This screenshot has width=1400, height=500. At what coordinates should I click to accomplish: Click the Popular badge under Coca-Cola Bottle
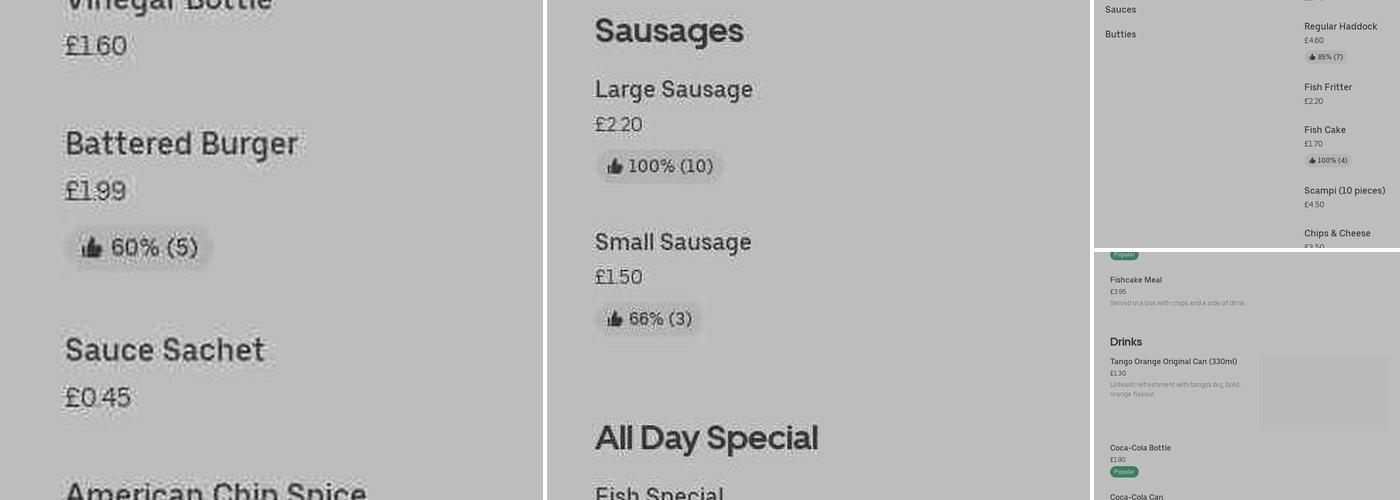click(1124, 471)
